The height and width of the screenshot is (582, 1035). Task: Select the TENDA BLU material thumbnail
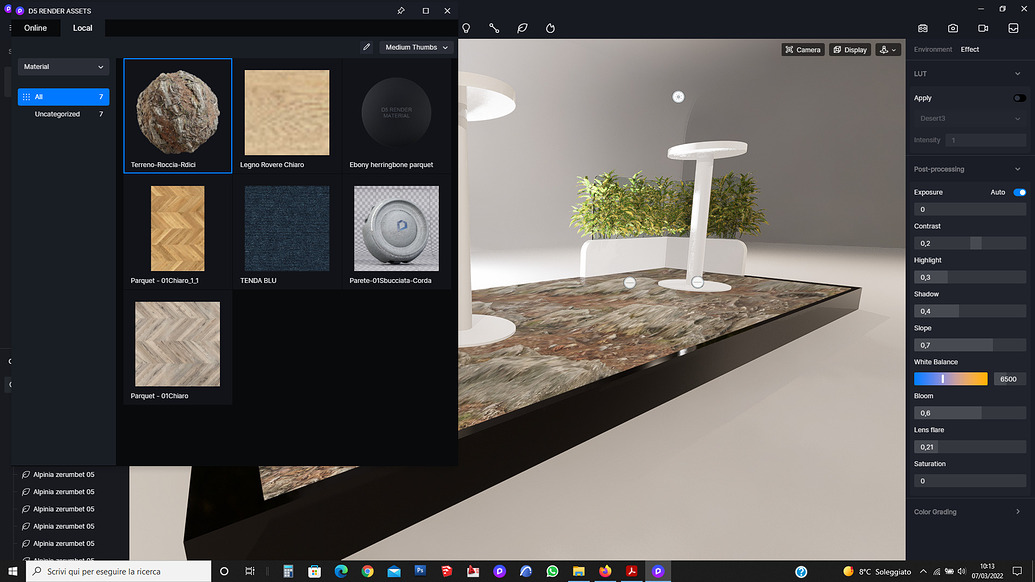point(287,228)
